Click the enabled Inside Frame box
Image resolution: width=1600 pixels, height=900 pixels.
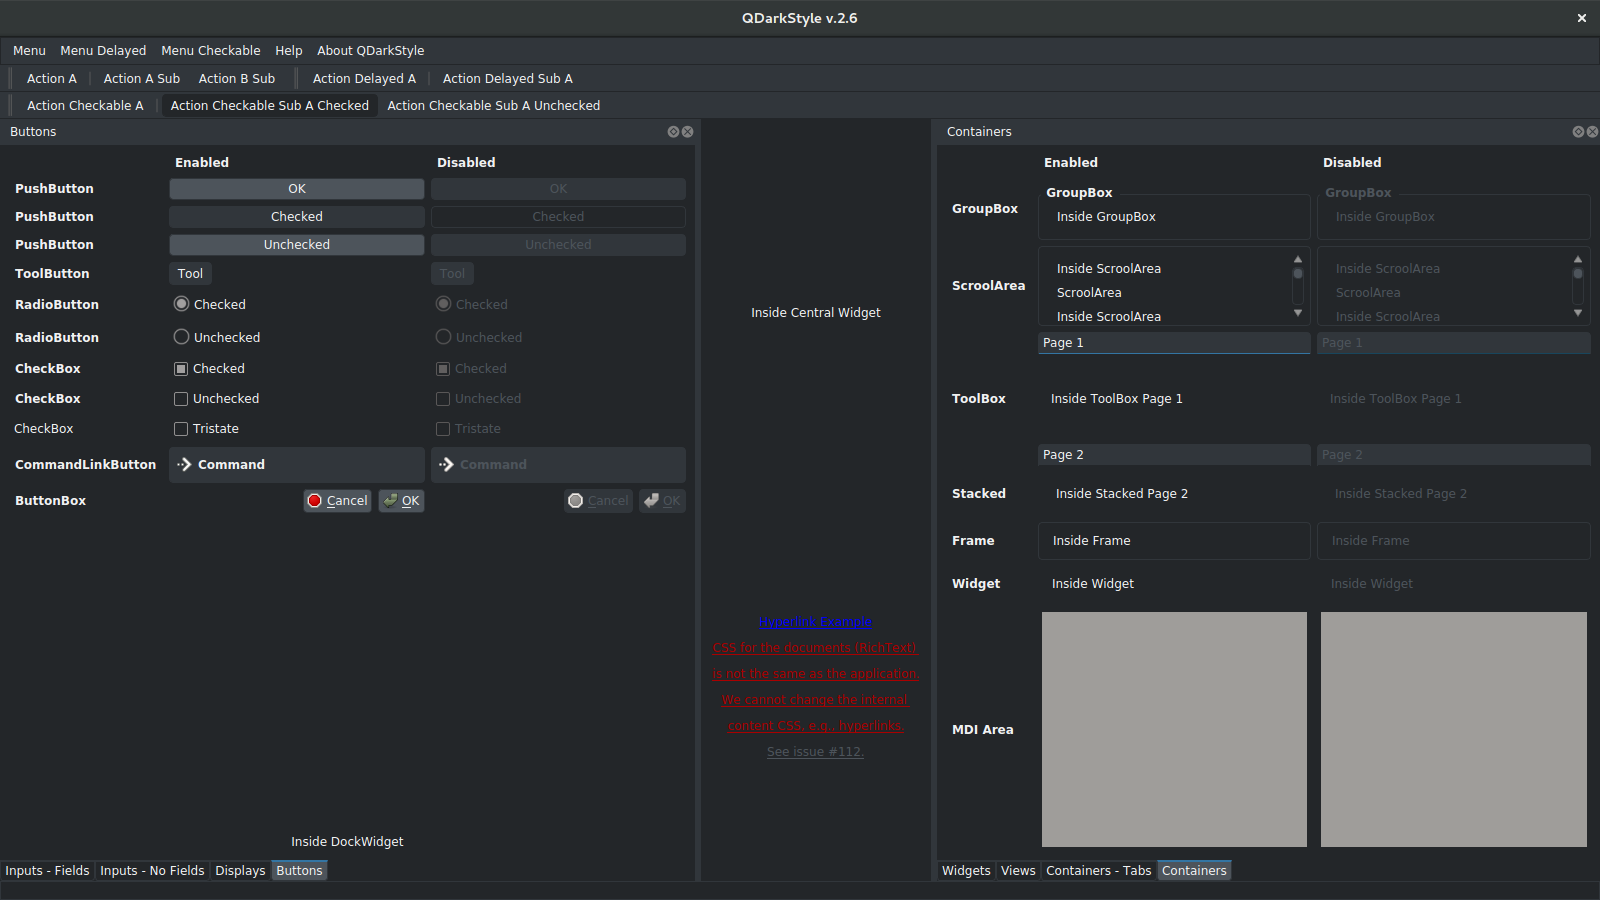pyautogui.click(x=1174, y=541)
